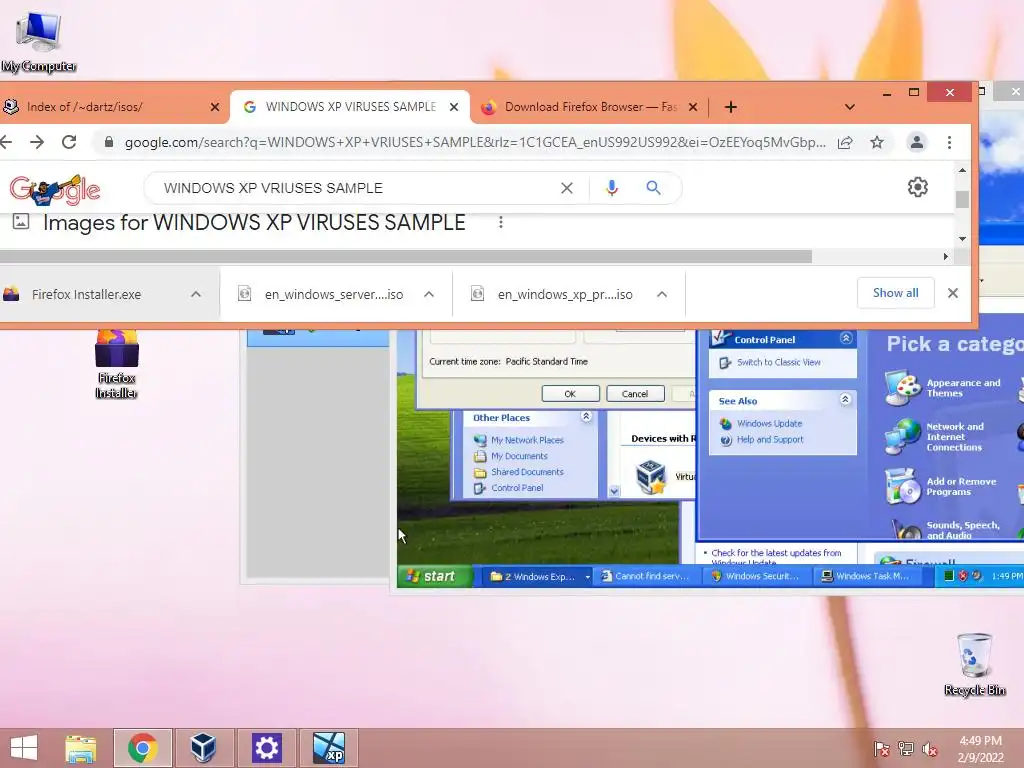1024x768 pixels.
Task: Expand Firefox Installer.exe download options
Action: (x=196, y=295)
